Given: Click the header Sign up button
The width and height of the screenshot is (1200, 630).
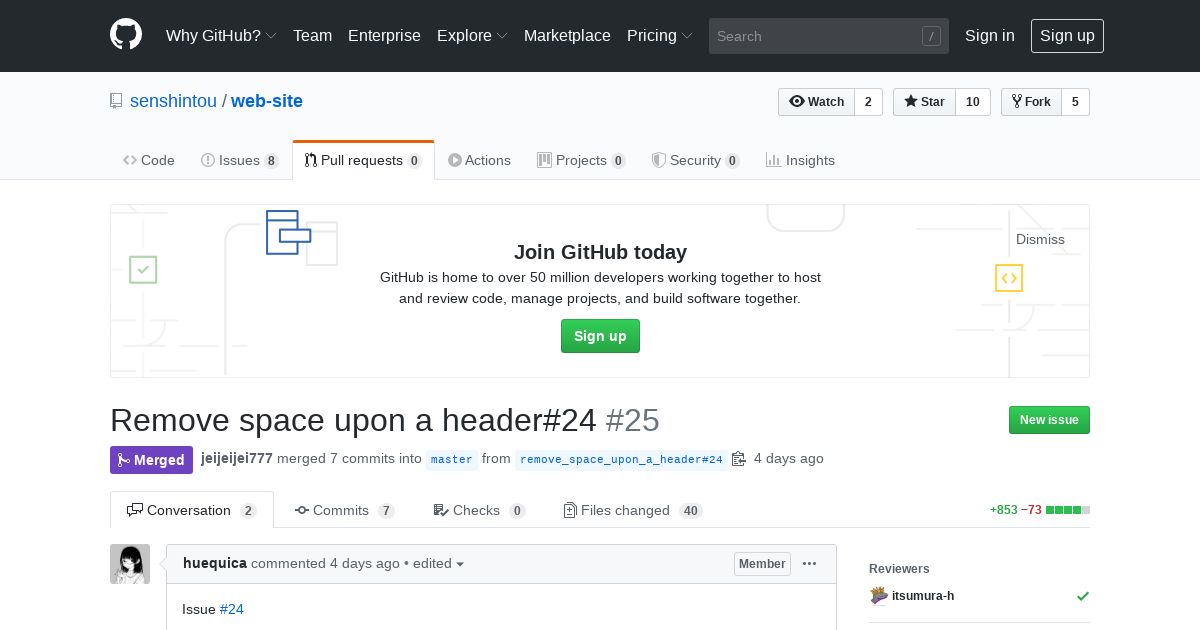Looking at the screenshot, I should [x=1067, y=35].
